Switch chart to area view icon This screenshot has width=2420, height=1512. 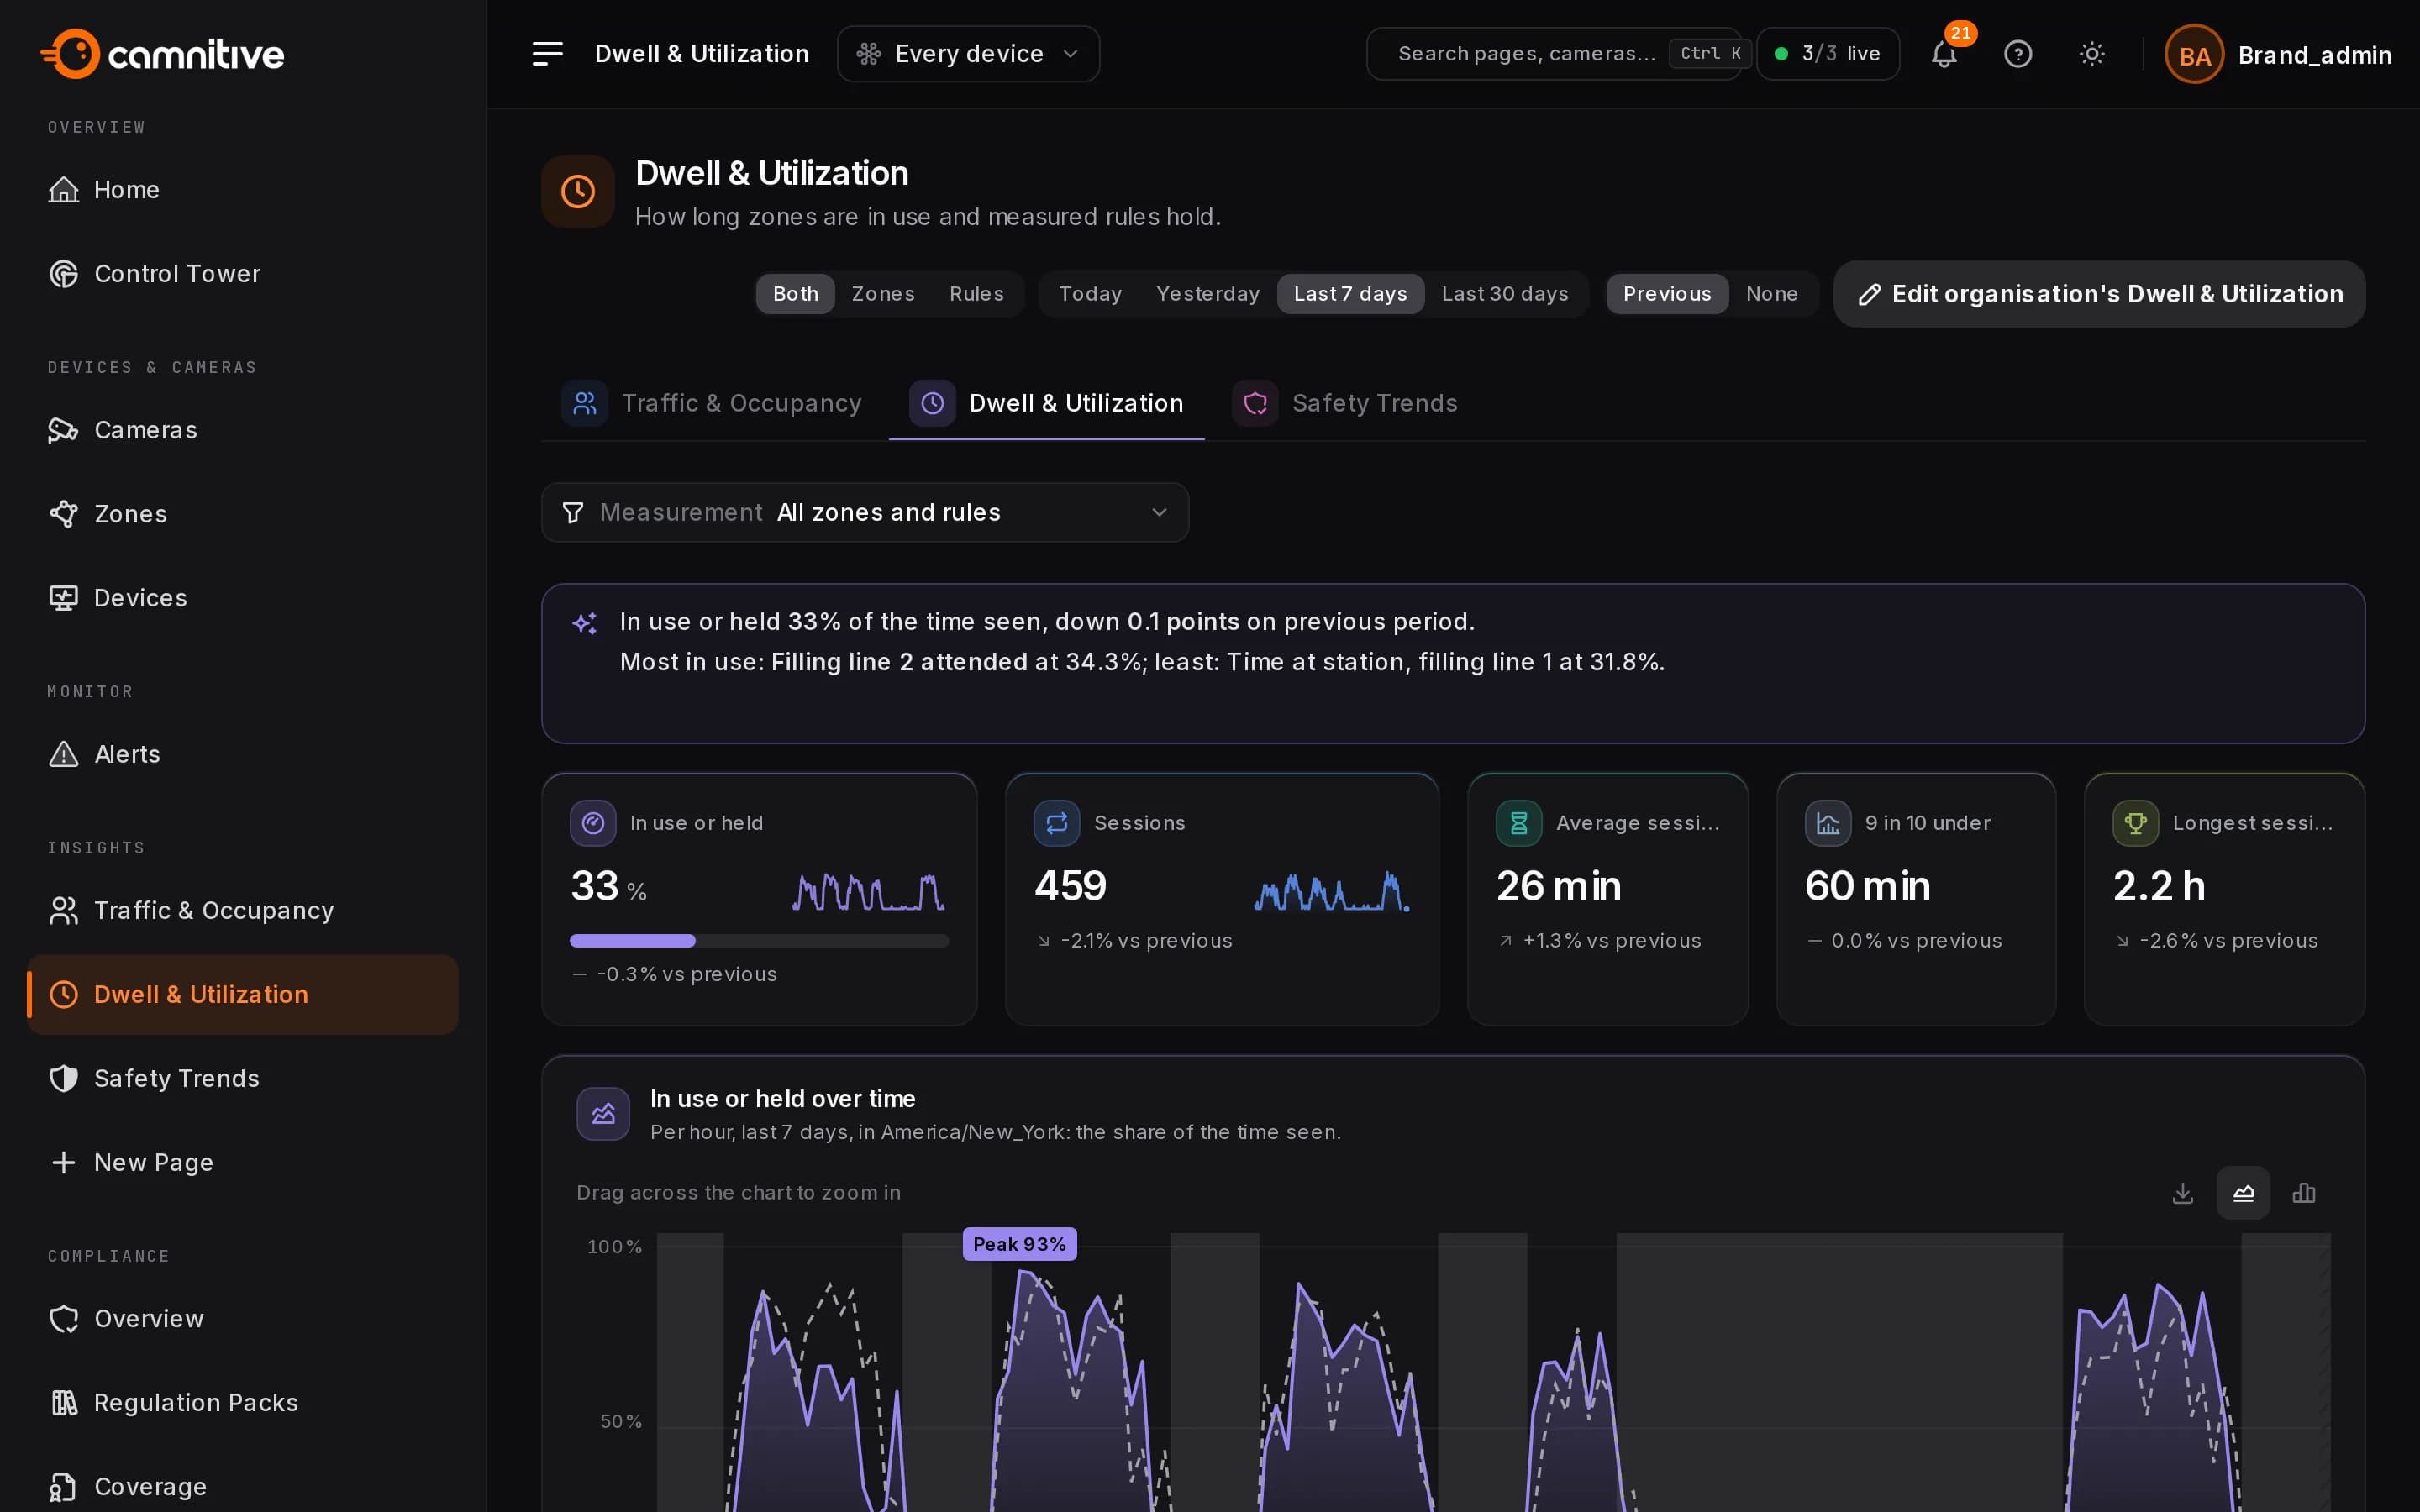(2243, 1193)
